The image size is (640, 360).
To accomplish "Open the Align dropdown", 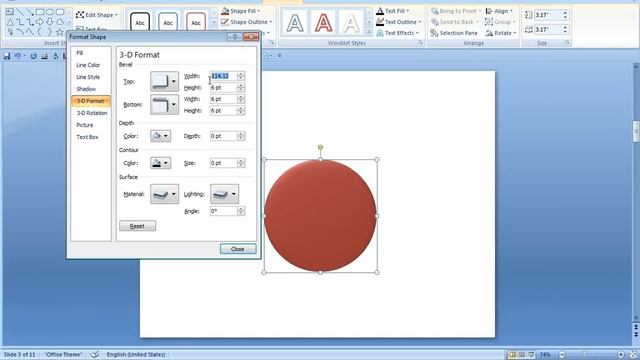I will [500, 11].
